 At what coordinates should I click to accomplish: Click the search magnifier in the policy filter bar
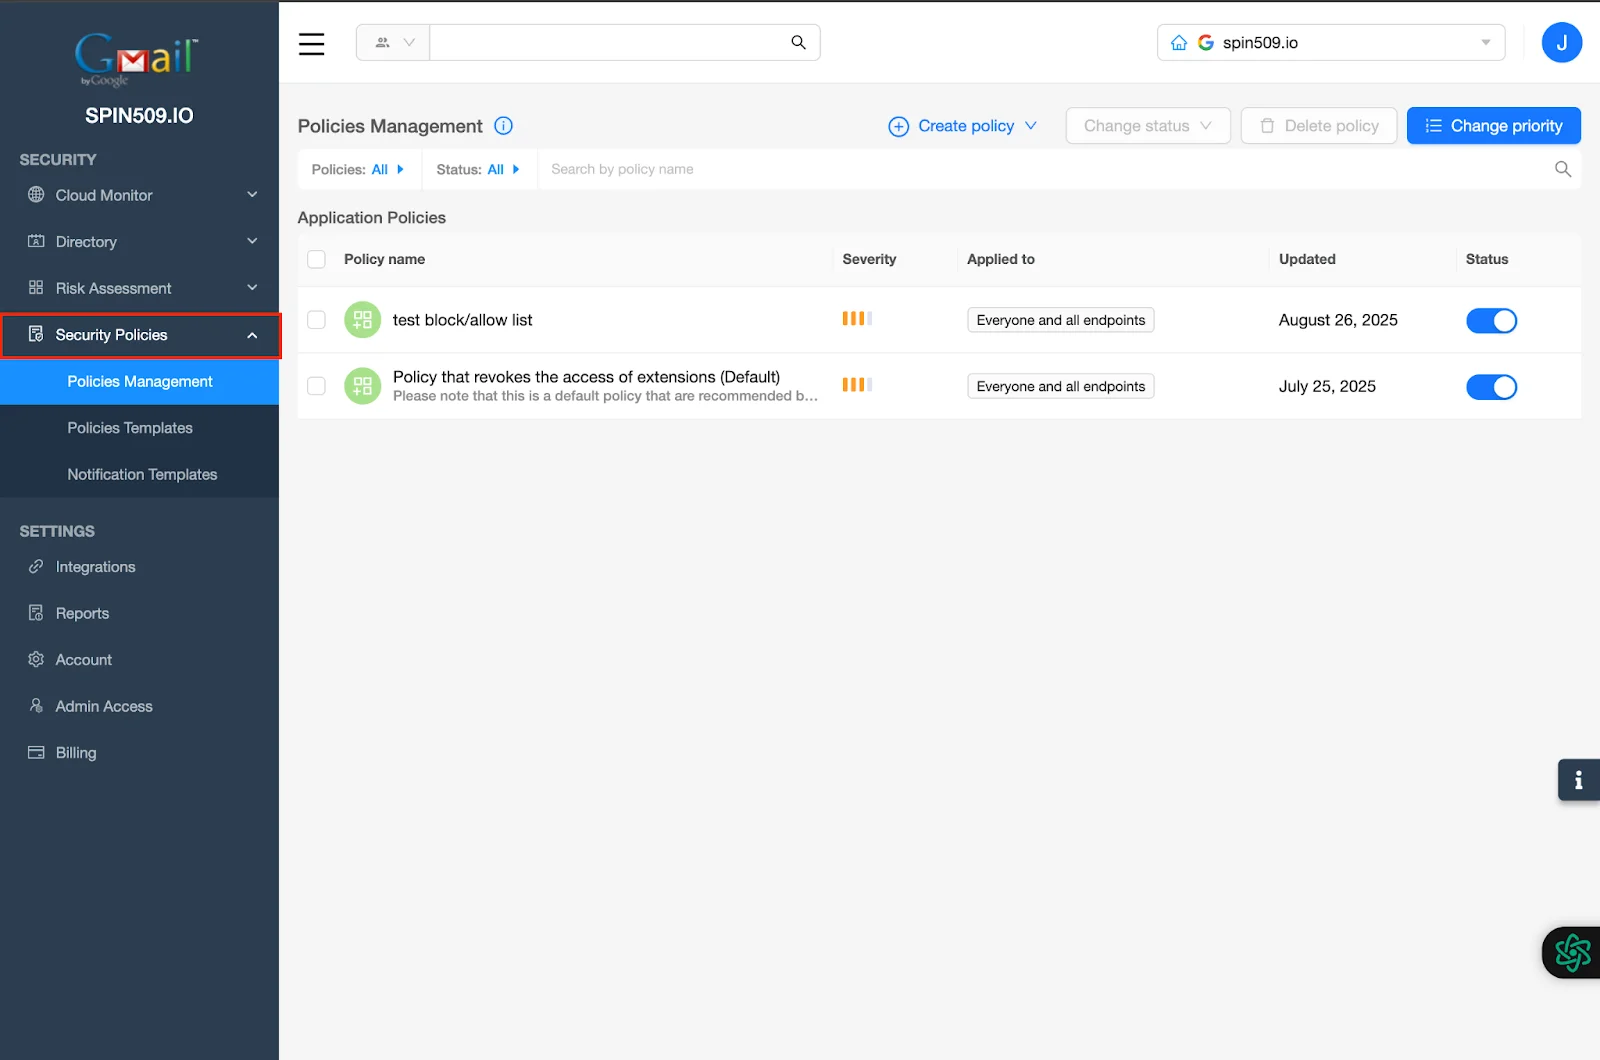click(1561, 169)
